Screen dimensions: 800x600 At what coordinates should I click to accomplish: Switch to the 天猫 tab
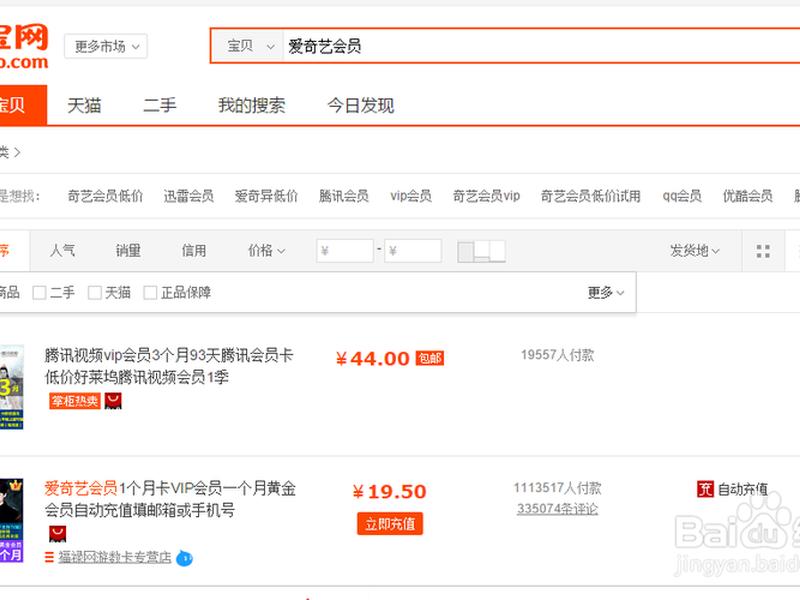[84, 106]
